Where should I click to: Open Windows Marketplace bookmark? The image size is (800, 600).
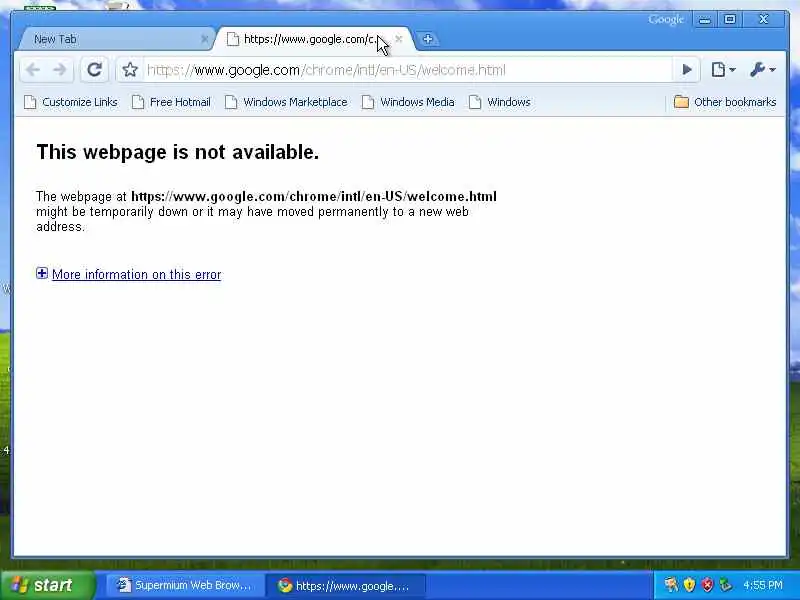[286, 102]
